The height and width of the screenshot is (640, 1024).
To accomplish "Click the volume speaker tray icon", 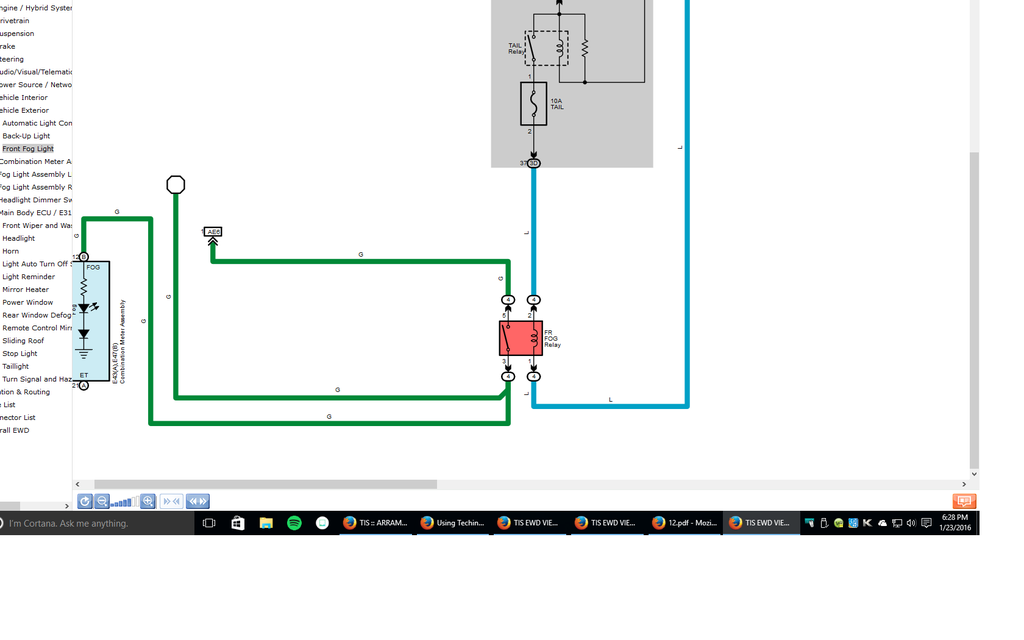I will click(x=911, y=523).
